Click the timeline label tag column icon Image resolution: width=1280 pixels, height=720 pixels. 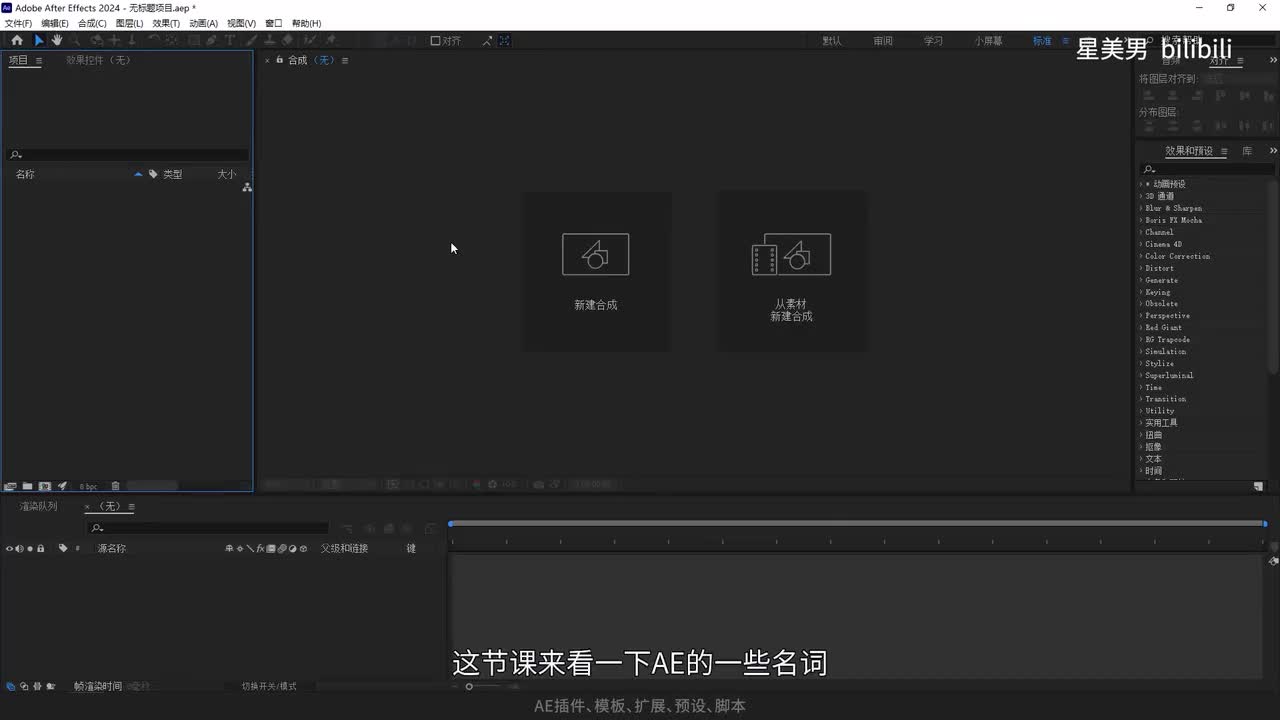(63, 548)
